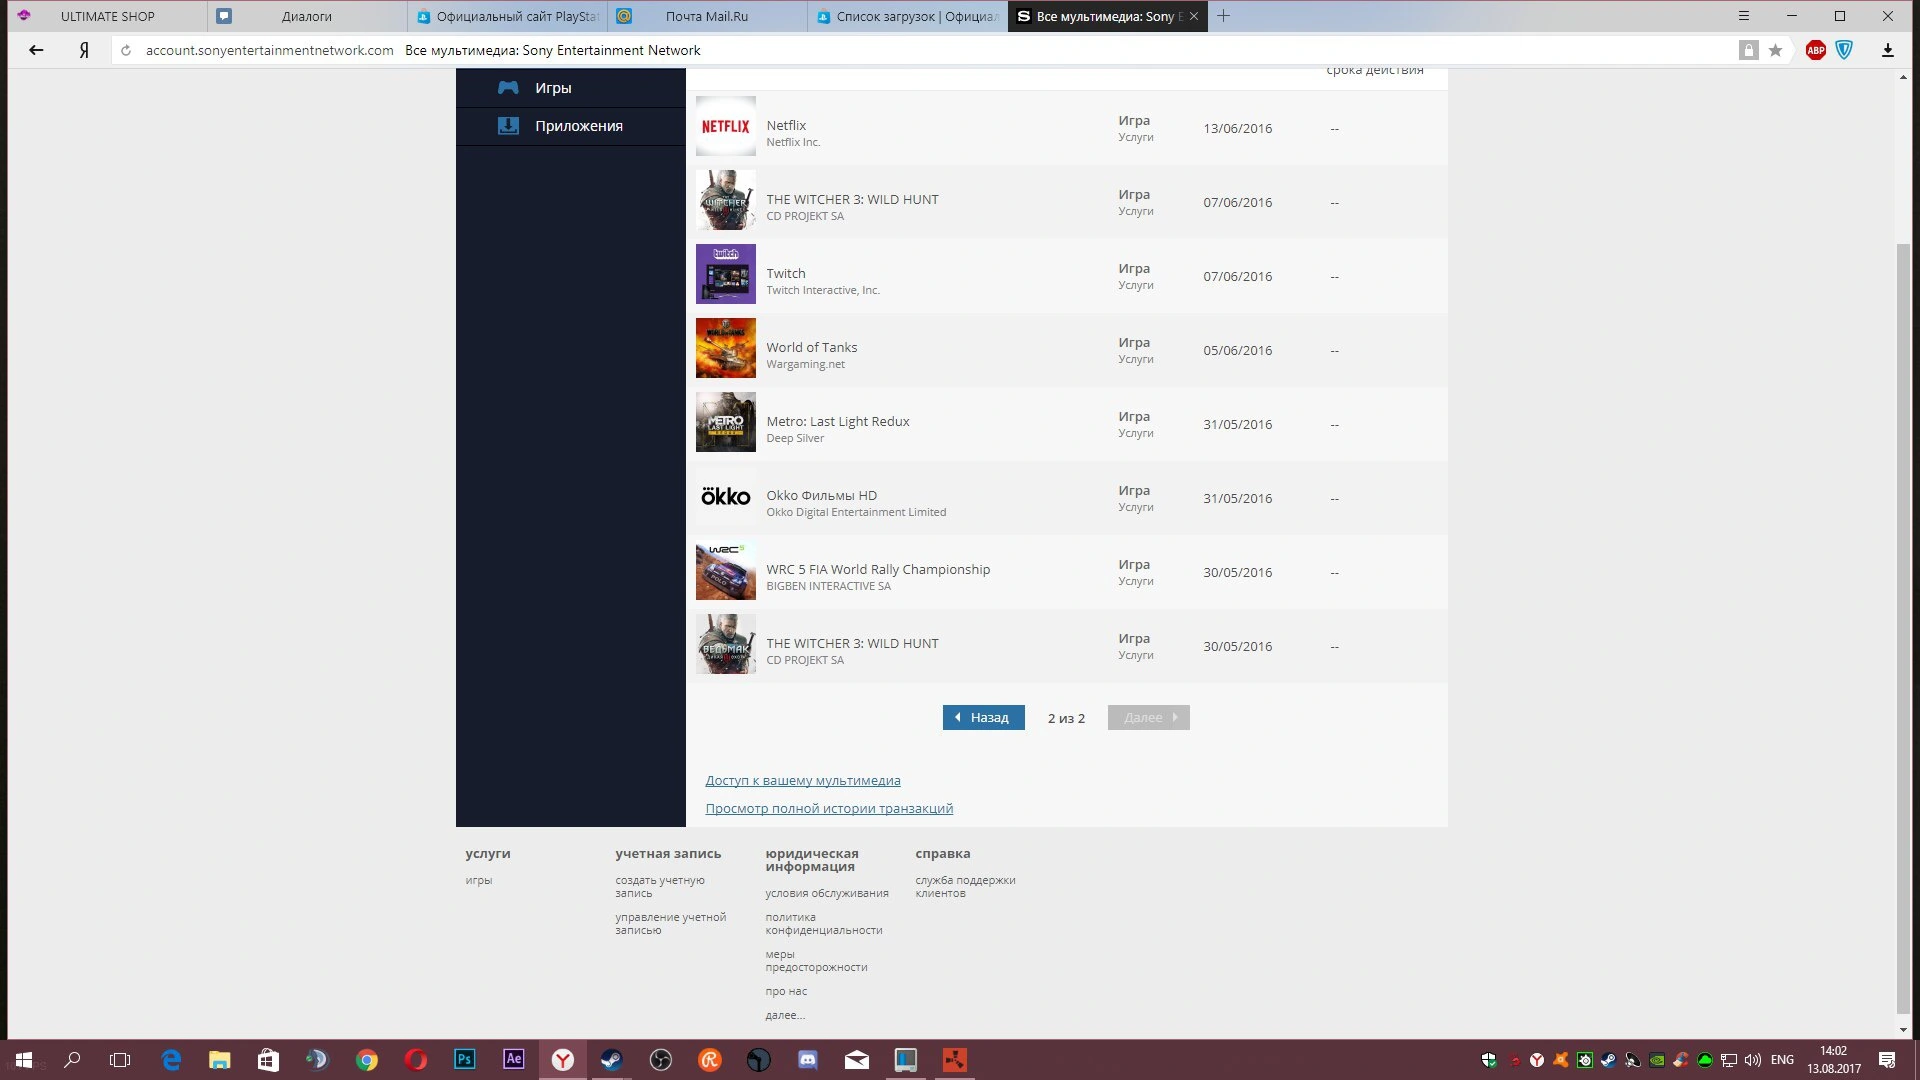The height and width of the screenshot is (1080, 1920).
Task: Open Steam from the taskbar
Action: (x=612, y=1060)
